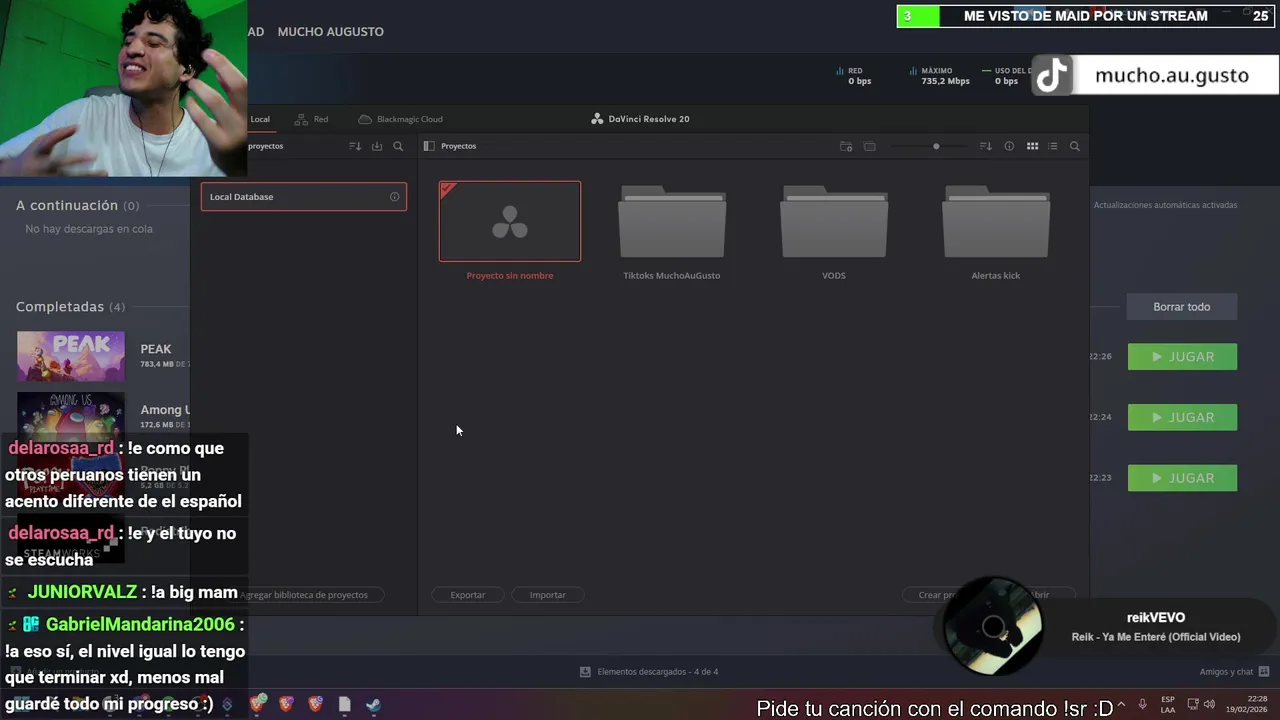Open the network tray icon
The height and width of the screenshot is (720, 1280).
(x=1193, y=705)
